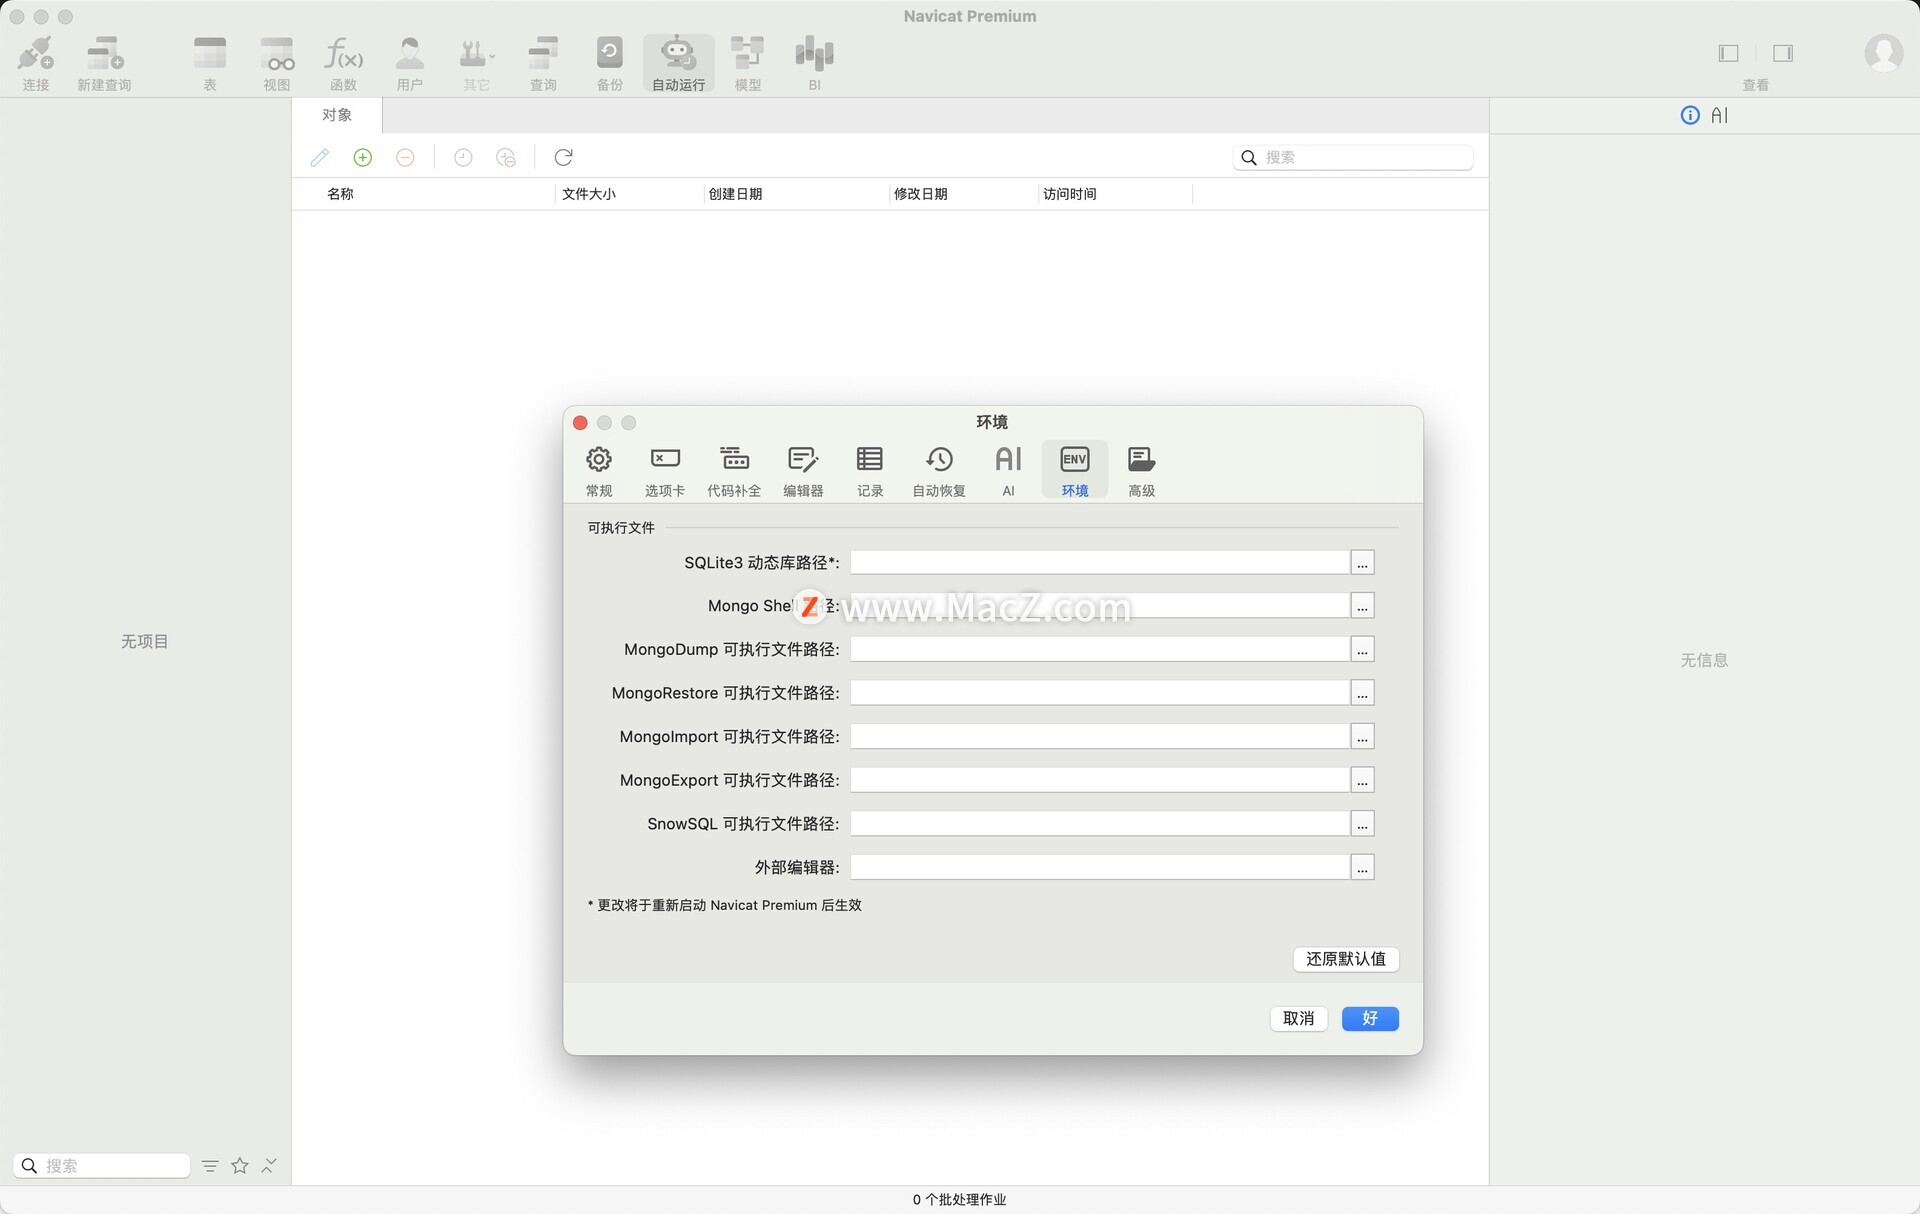The image size is (1920, 1214).
Task: Open the 连接 connection tool
Action: point(36,63)
